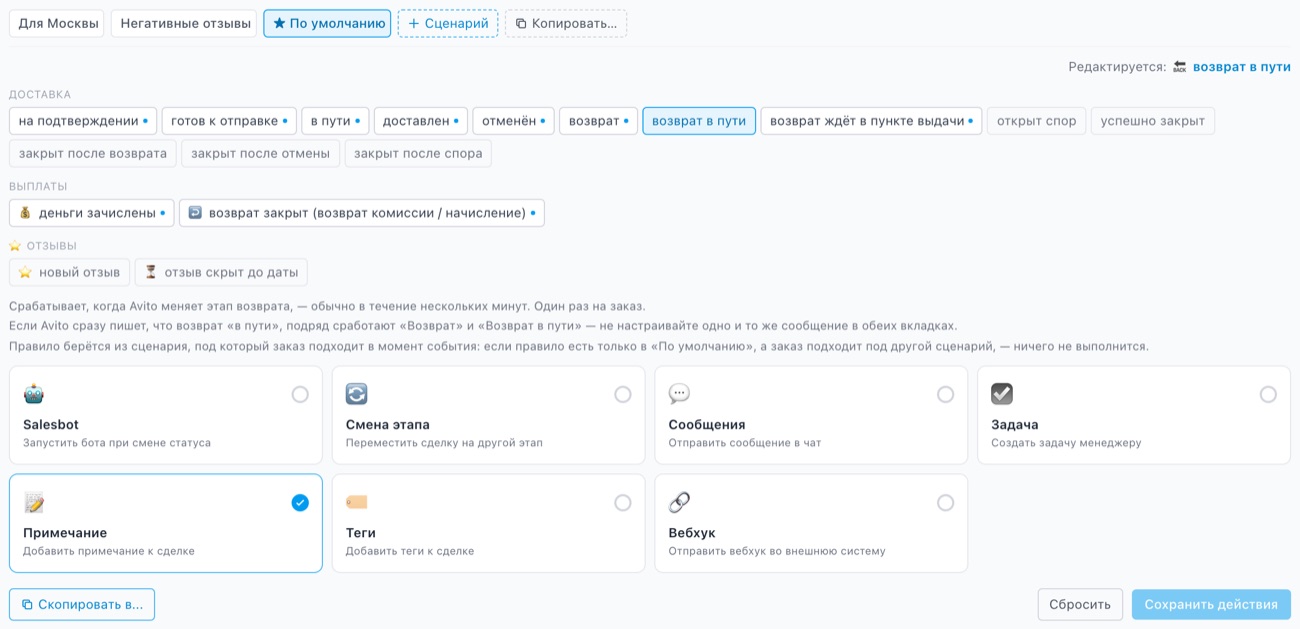The width and height of the screenshot is (1300, 629).
Task: Open the закрыт после возврата tab
Action: click(93, 153)
